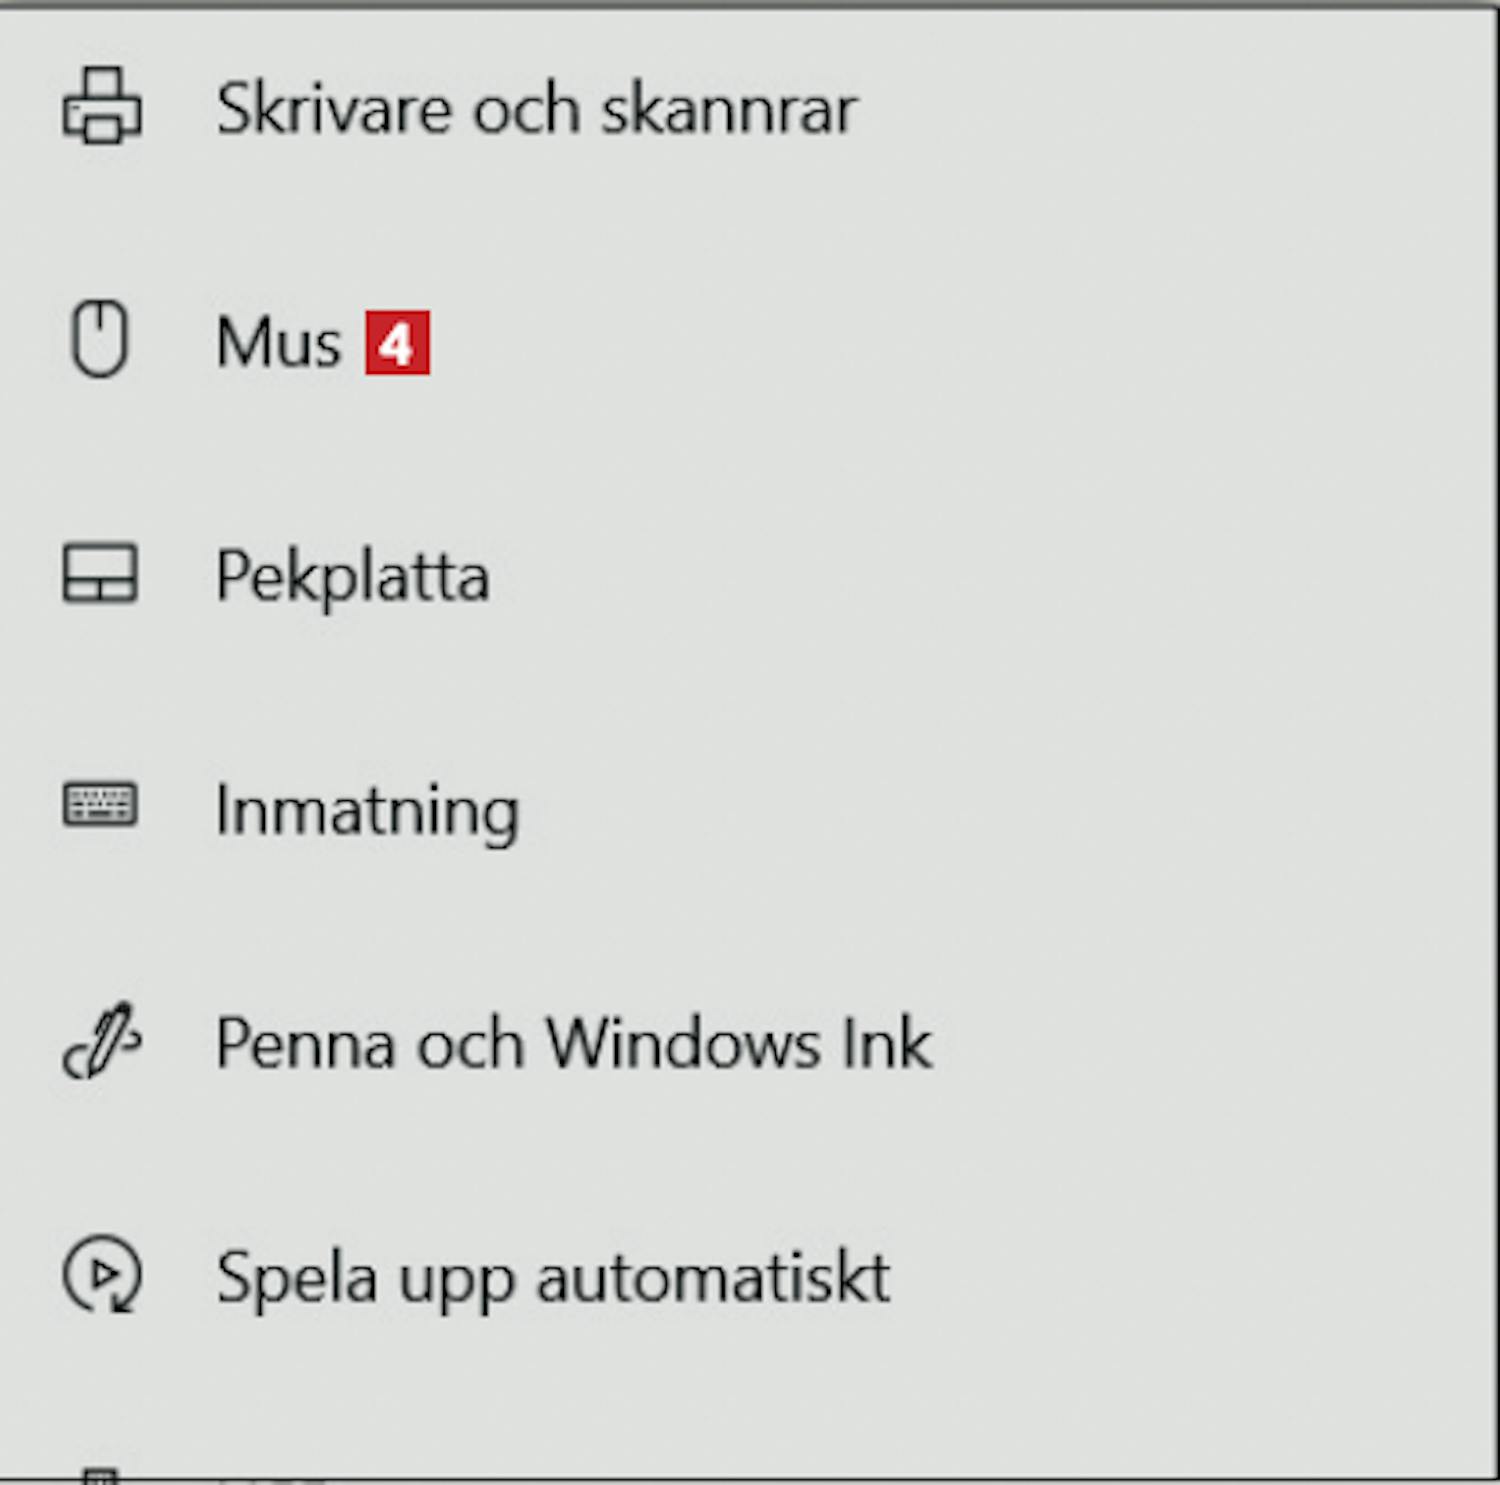
Task: Click the mouse icon beside Mus
Action: point(100,339)
